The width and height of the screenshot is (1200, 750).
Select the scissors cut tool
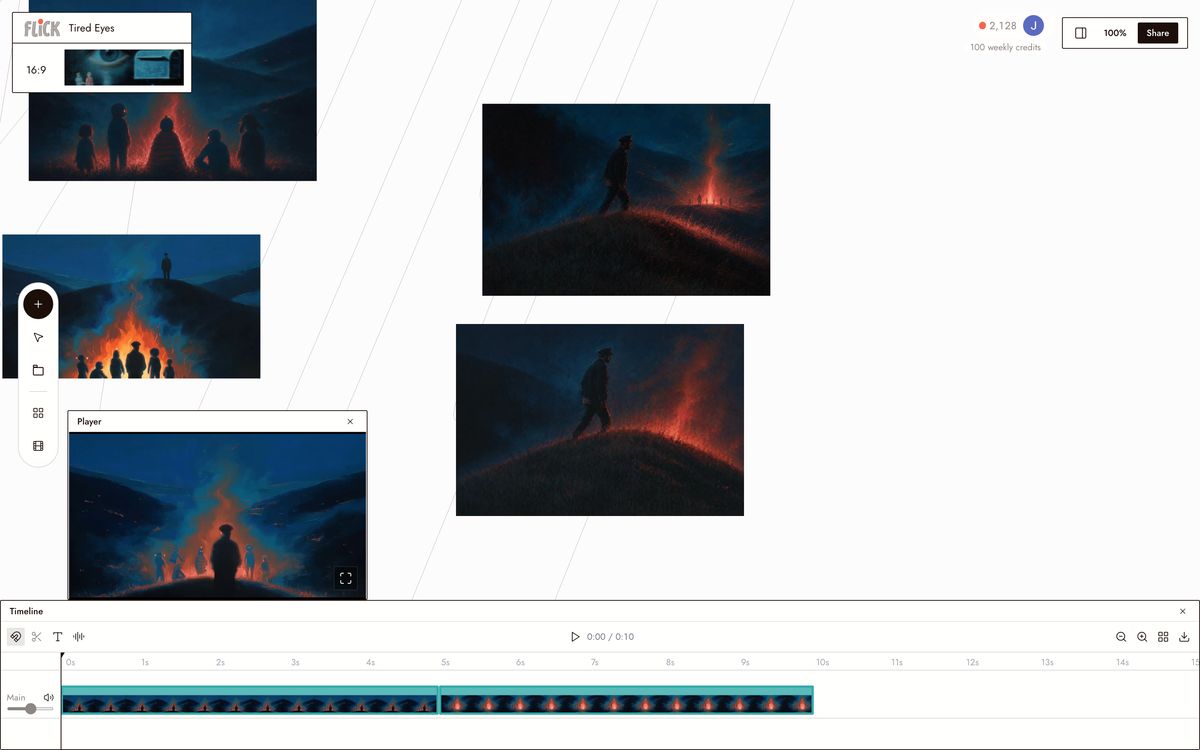pyautogui.click(x=37, y=637)
